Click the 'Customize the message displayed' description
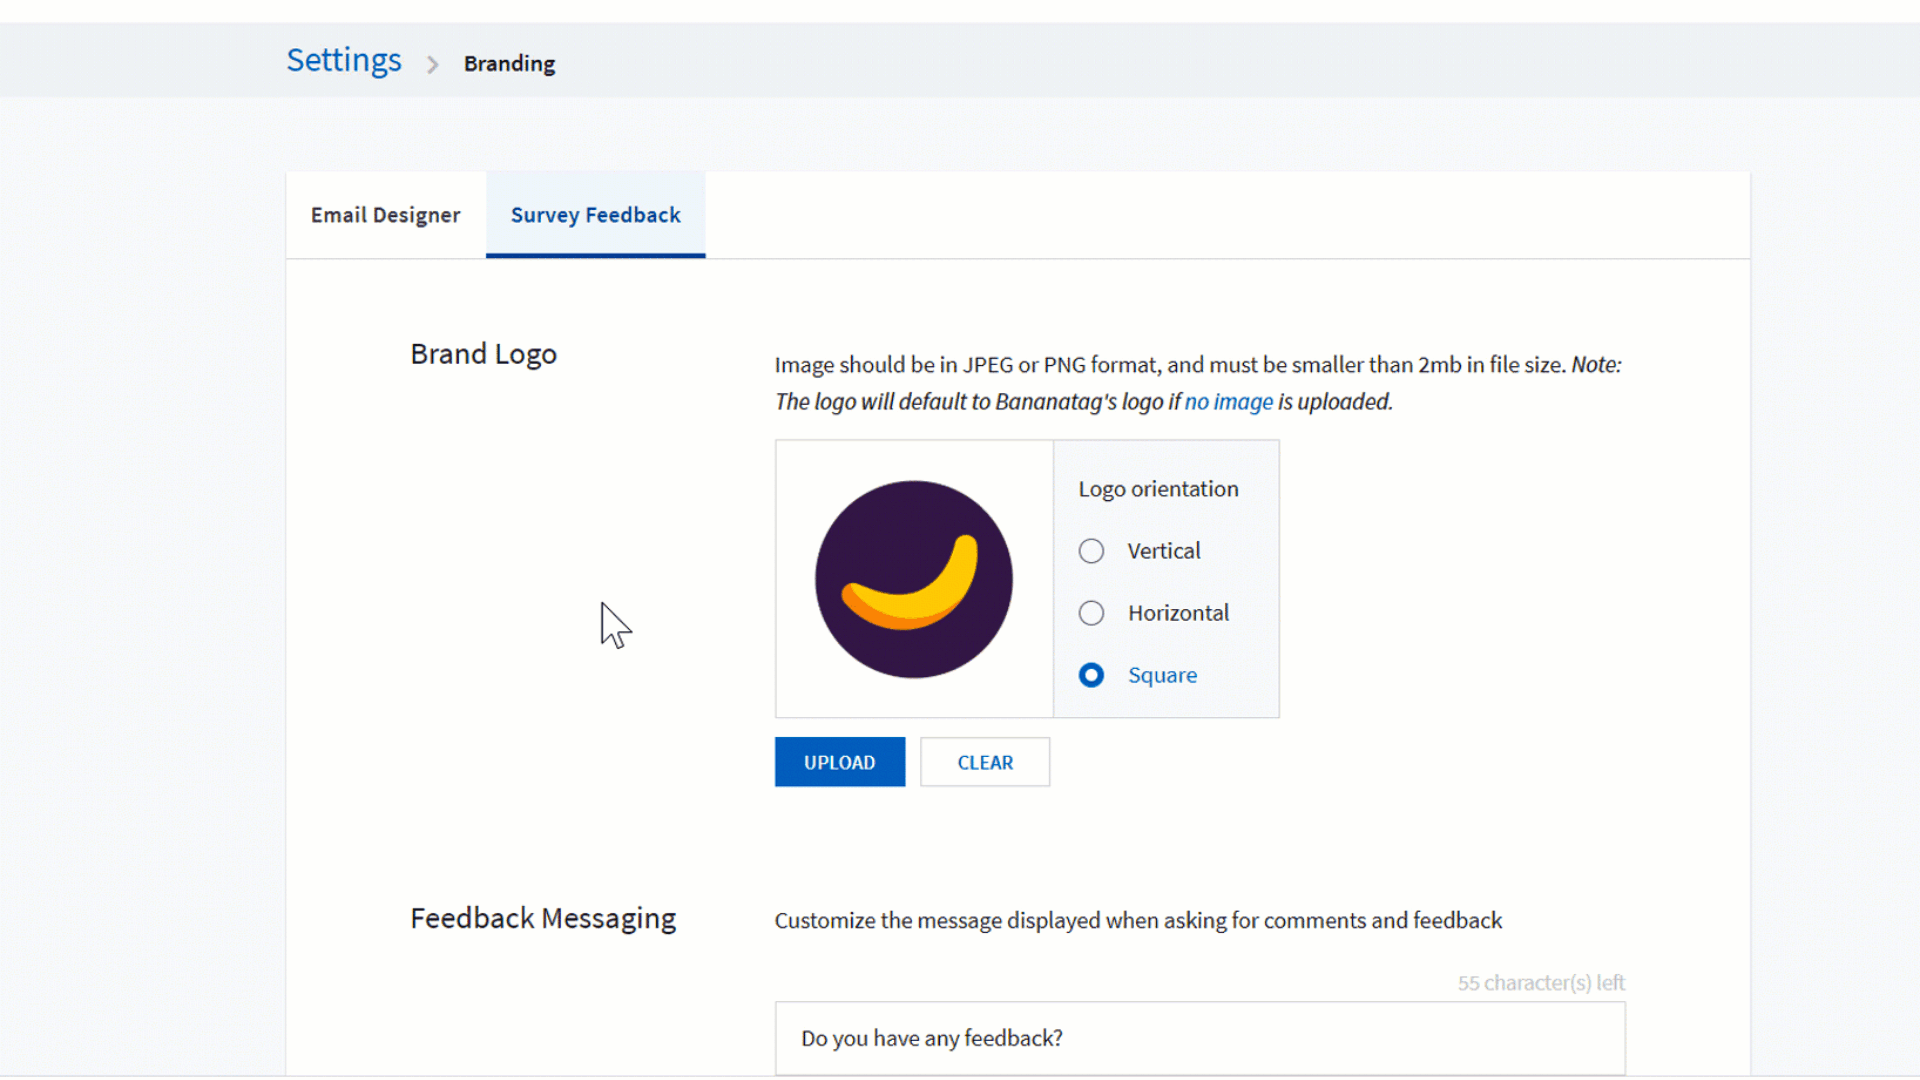Viewport: 1920px width, 1080px height. pos(1138,920)
